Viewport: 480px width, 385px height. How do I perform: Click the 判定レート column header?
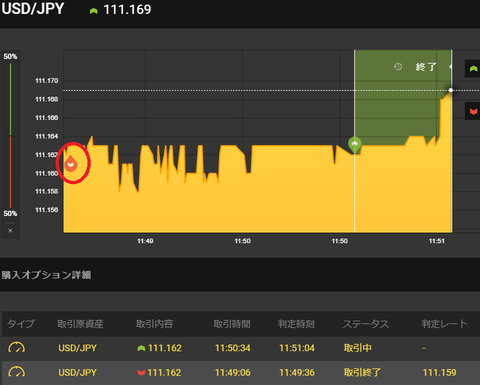[x=445, y=324]
